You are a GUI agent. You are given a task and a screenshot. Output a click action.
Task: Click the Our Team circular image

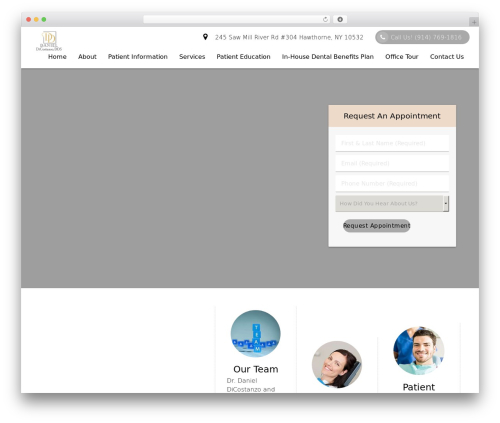(x=256, y=334)
